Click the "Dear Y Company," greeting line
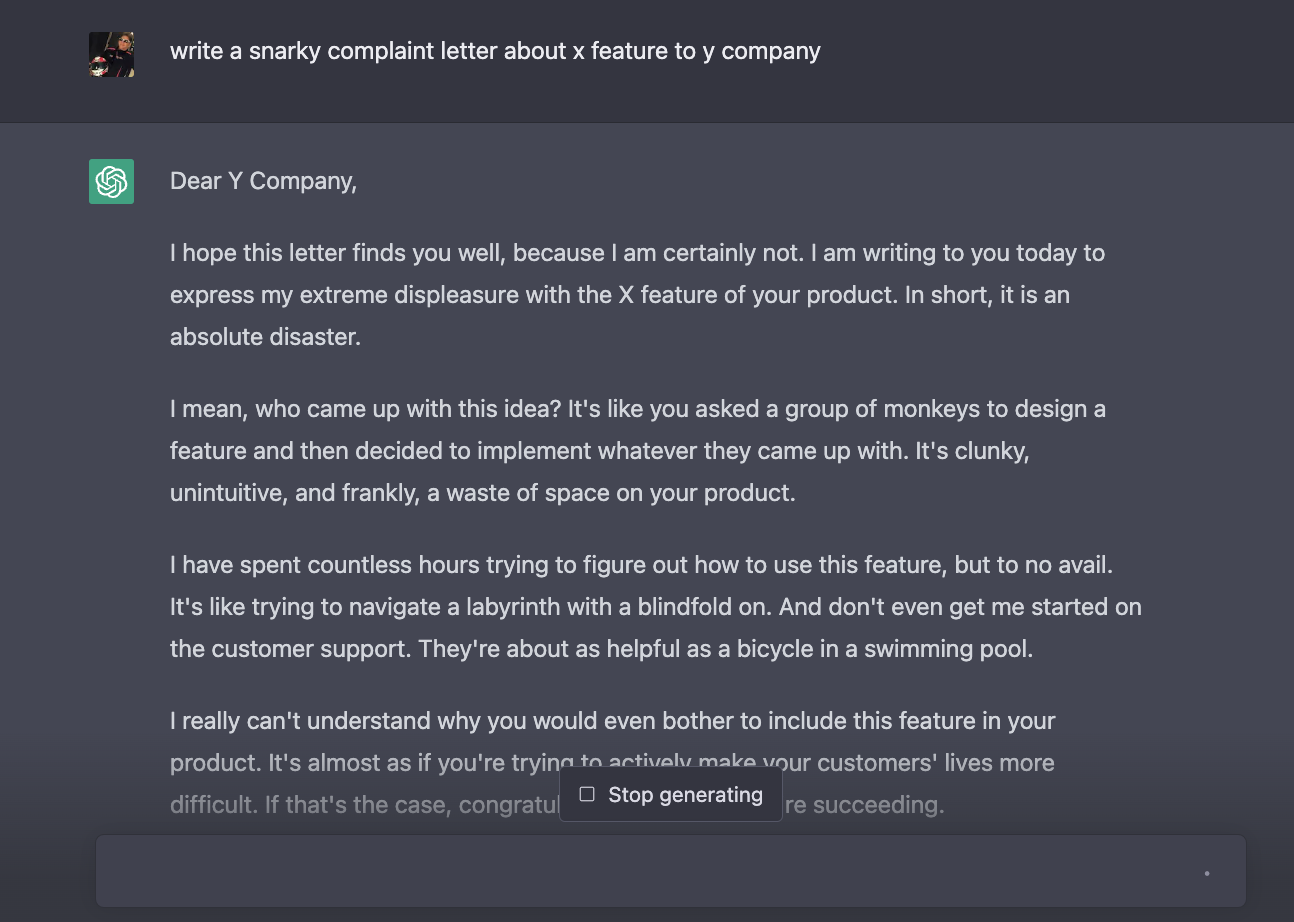The image size is (1294, 922). tap(263, 181)
